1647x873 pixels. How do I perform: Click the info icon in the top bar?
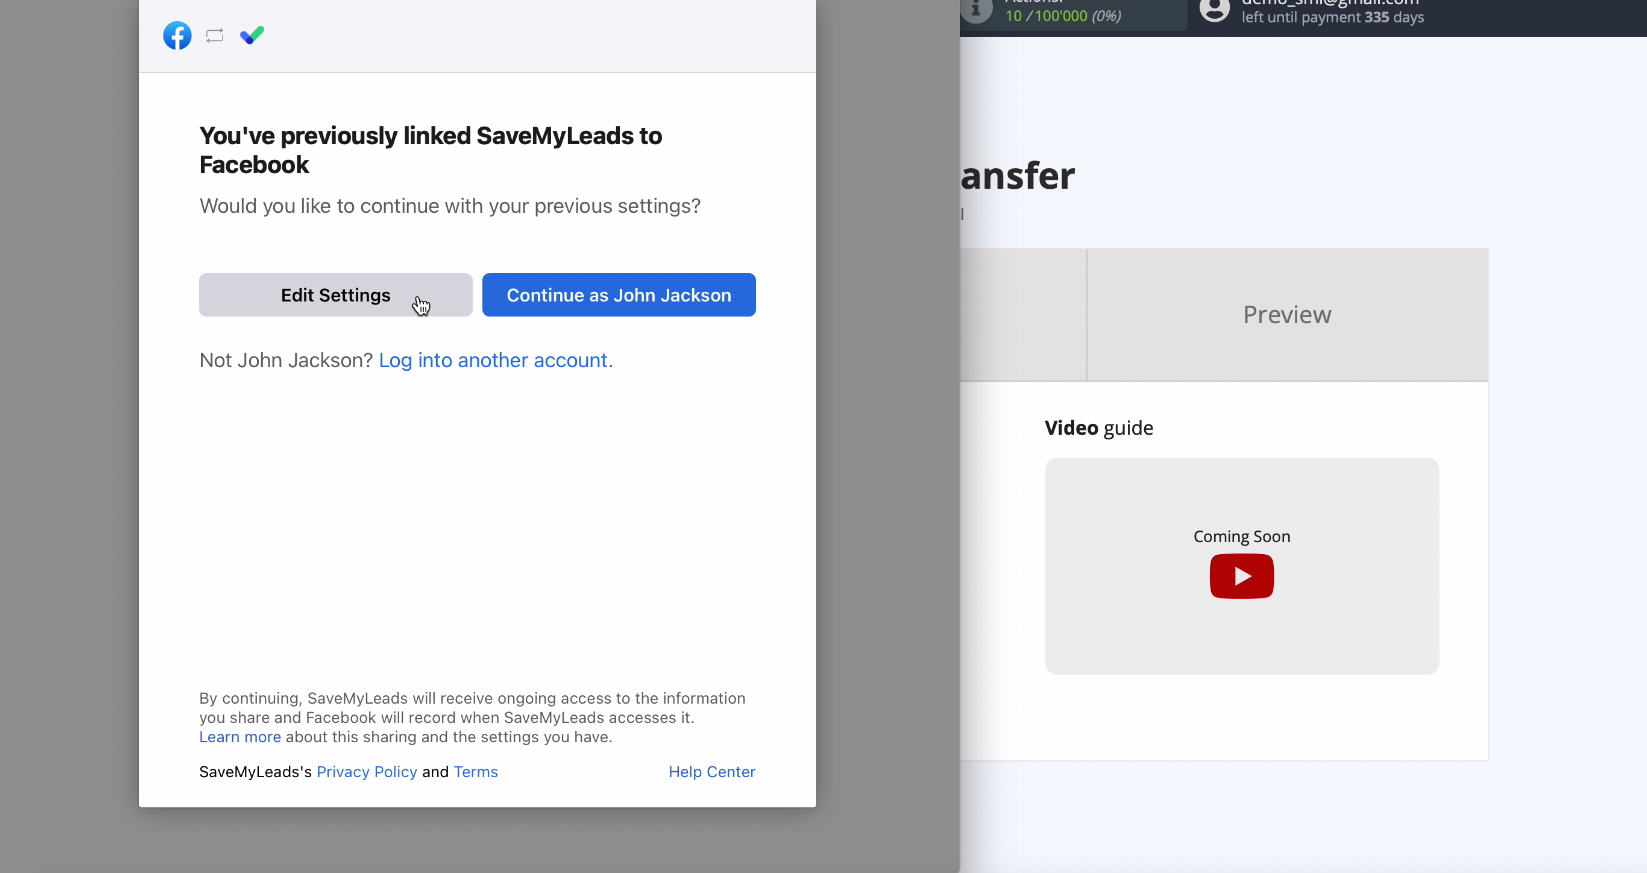(x=976, y=9)
